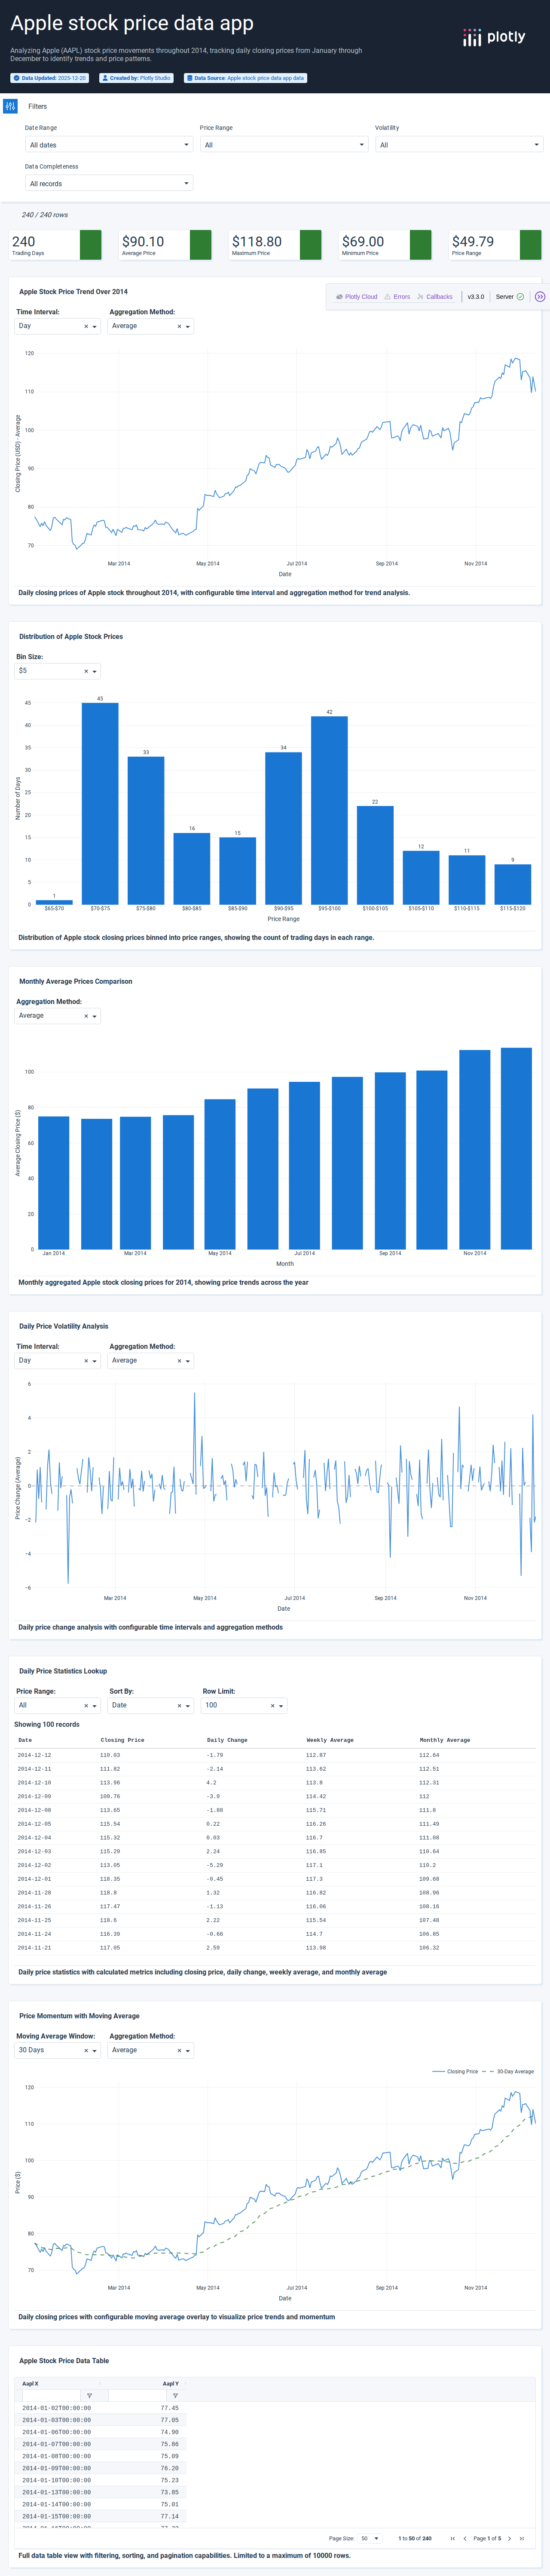
Task: Click the Weekly Average column header
Action: click(x=330, y=1740)
